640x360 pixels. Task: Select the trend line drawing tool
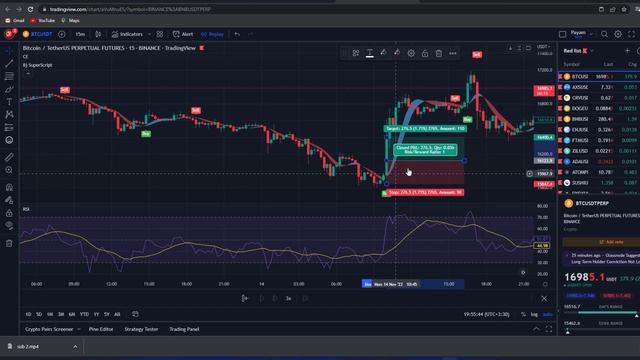(x=9, y=63)
